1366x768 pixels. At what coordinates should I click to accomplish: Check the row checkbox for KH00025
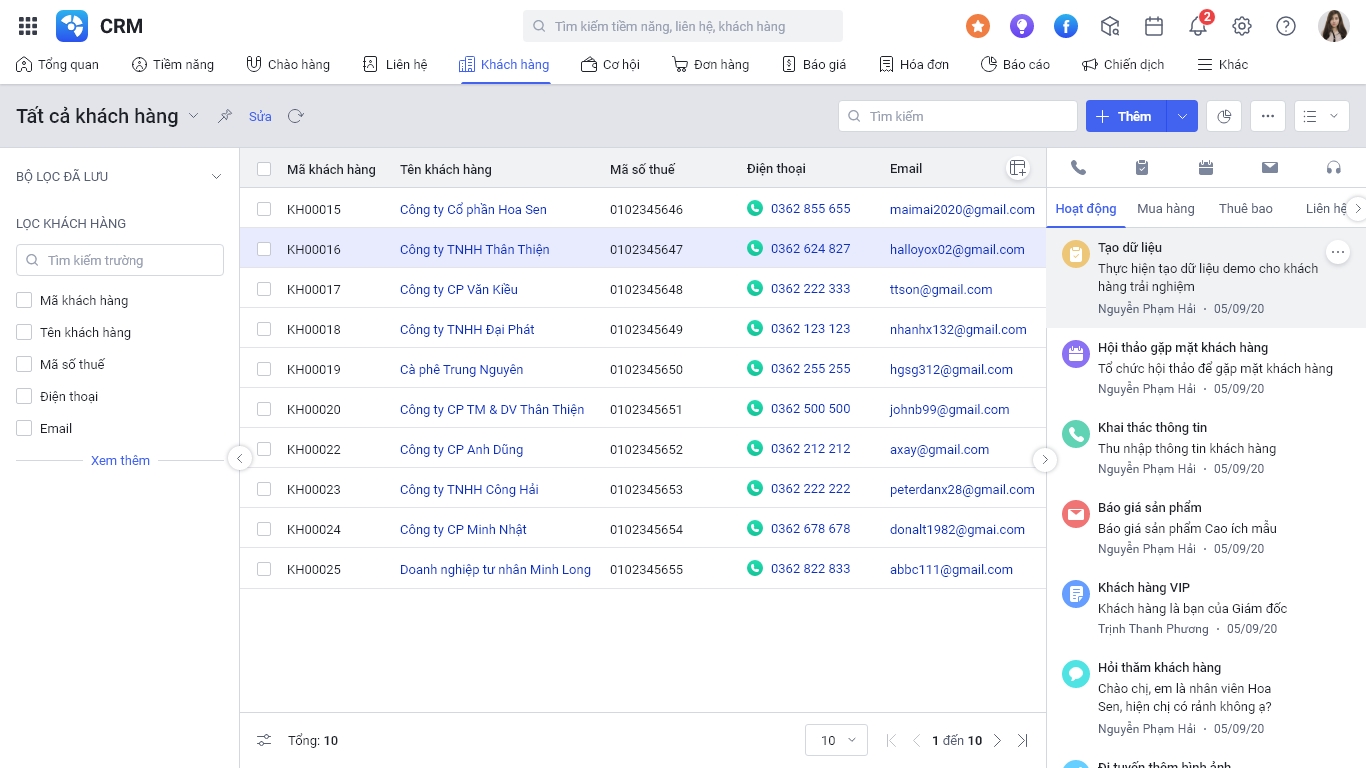coord(264,569)
